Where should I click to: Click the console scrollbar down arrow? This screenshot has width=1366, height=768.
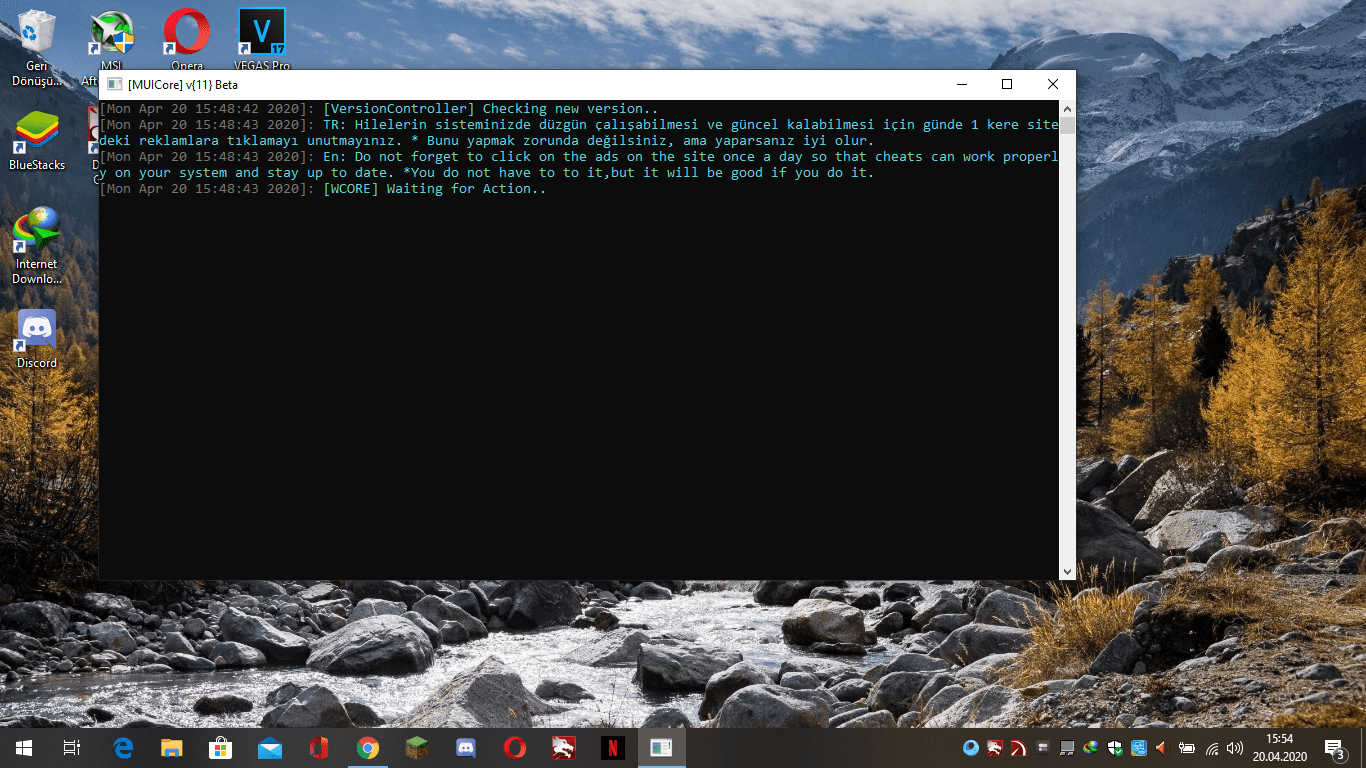[x=1068, y=571]
